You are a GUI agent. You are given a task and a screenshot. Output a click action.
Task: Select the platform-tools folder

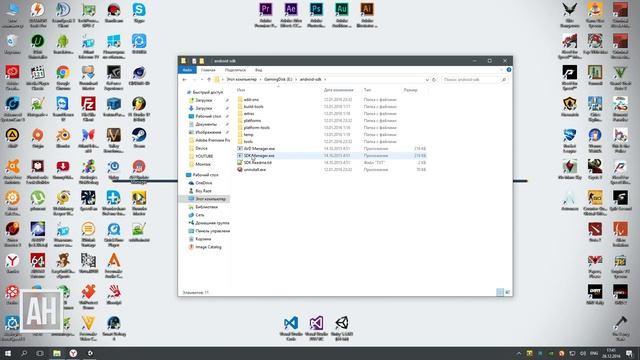point(257,127)
